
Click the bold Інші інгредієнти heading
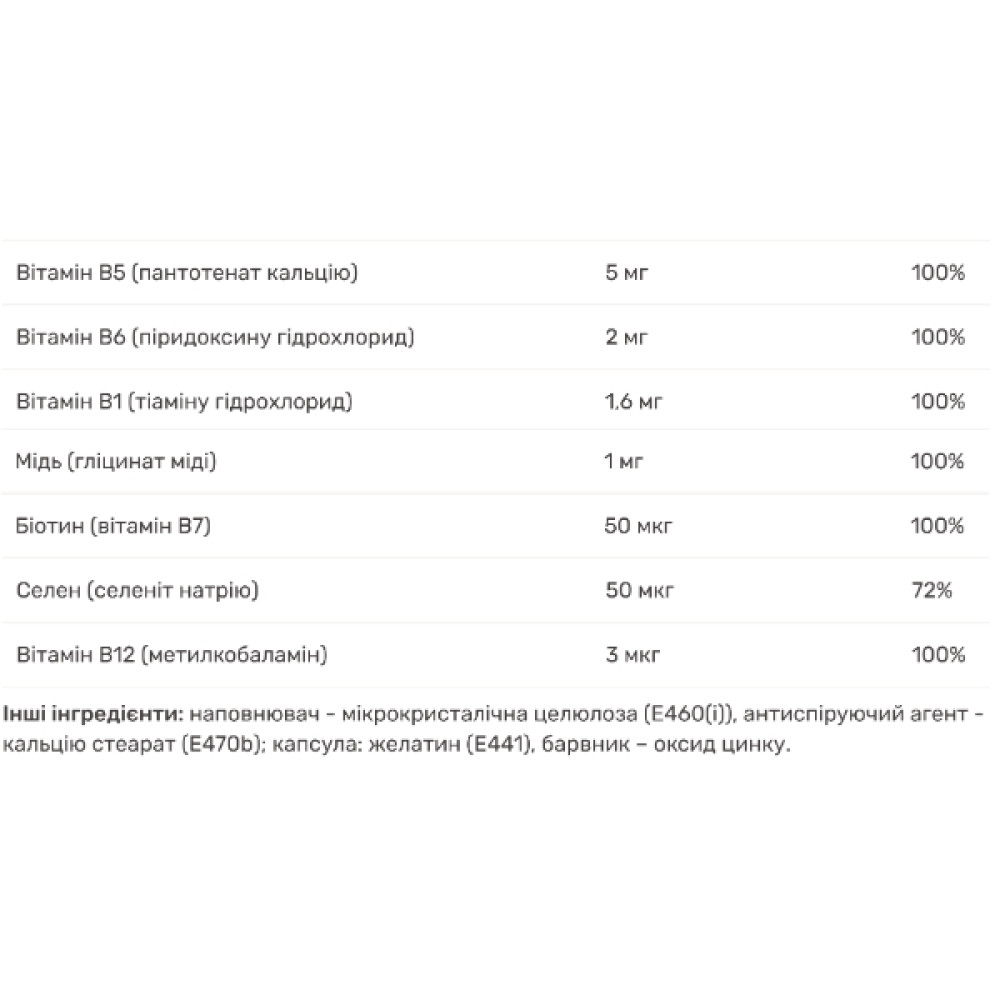pyautogui.click(x=93, y=714)
